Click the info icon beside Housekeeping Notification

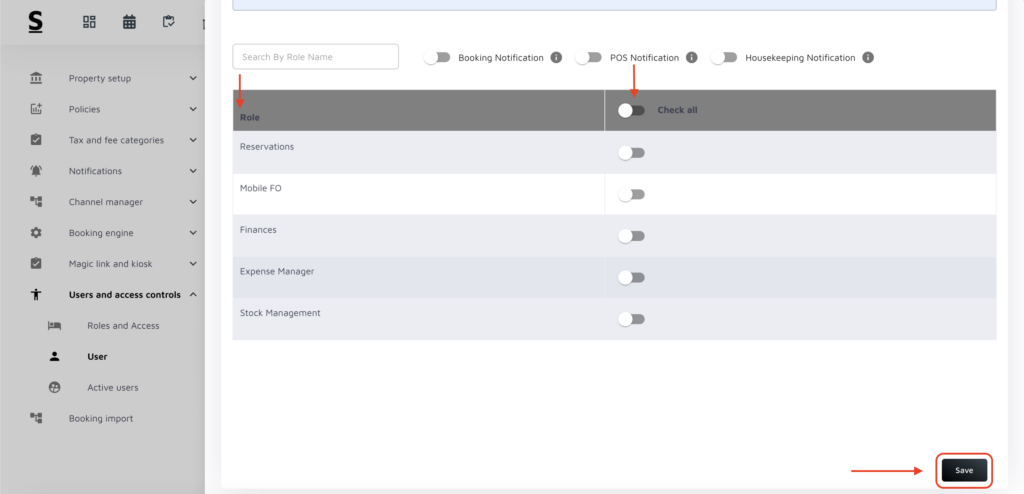coord(868,58)
